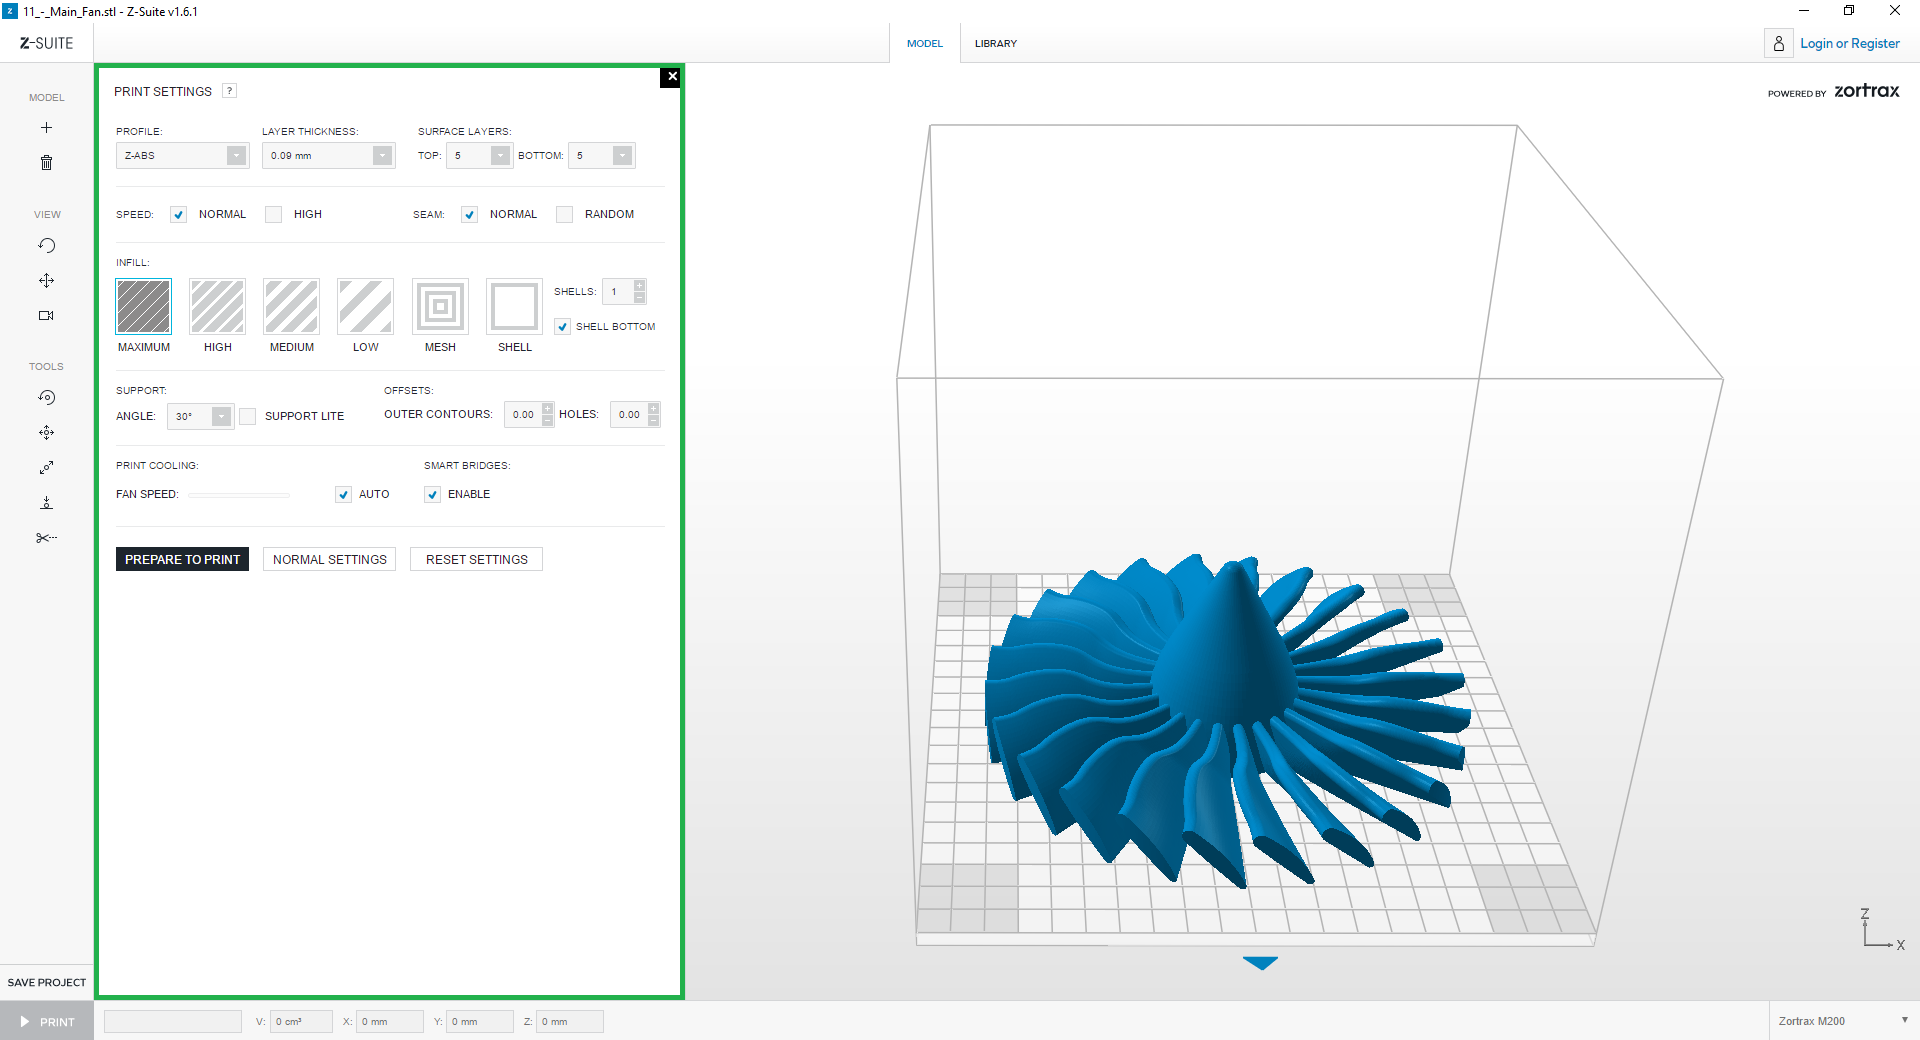
Task: Select the scale model tool
Action: point(46,468)
